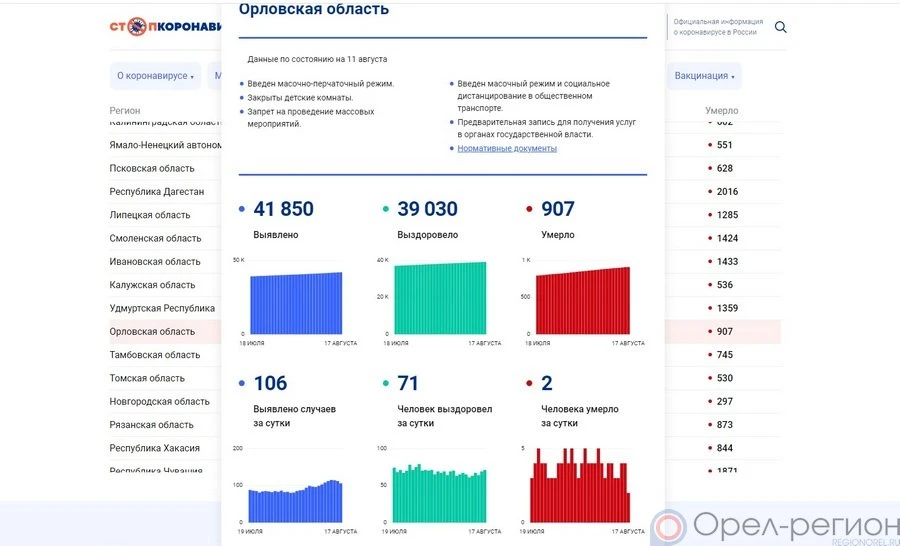Image resolution: width=900 pixels, height=546 pixels.
Task: Select Республика Дагестан in the region list
Action: point(156,192)
